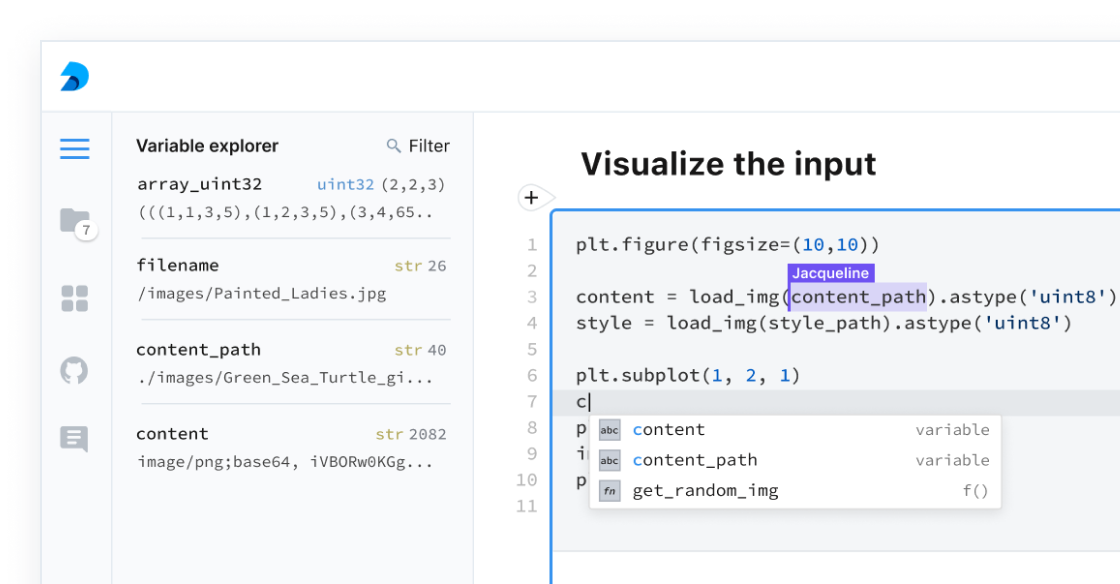Select 'content' autocomplete suggestion
The image size is (1120, 584).
click(x=668, y=430)
